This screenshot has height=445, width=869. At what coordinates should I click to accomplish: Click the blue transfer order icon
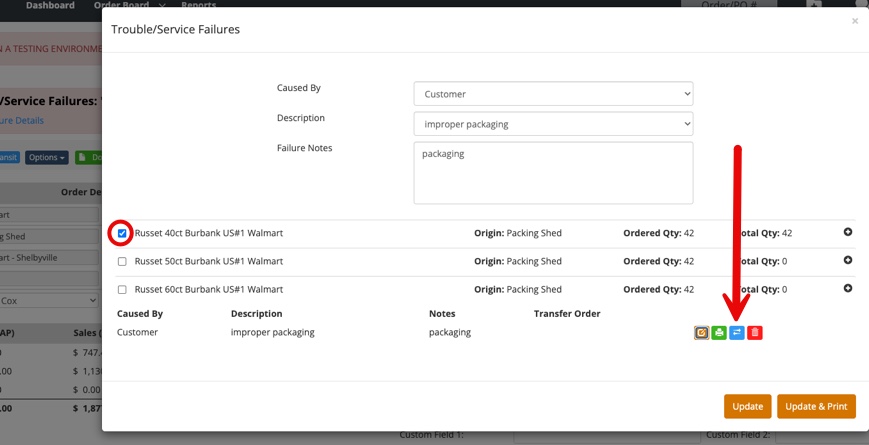737,332
